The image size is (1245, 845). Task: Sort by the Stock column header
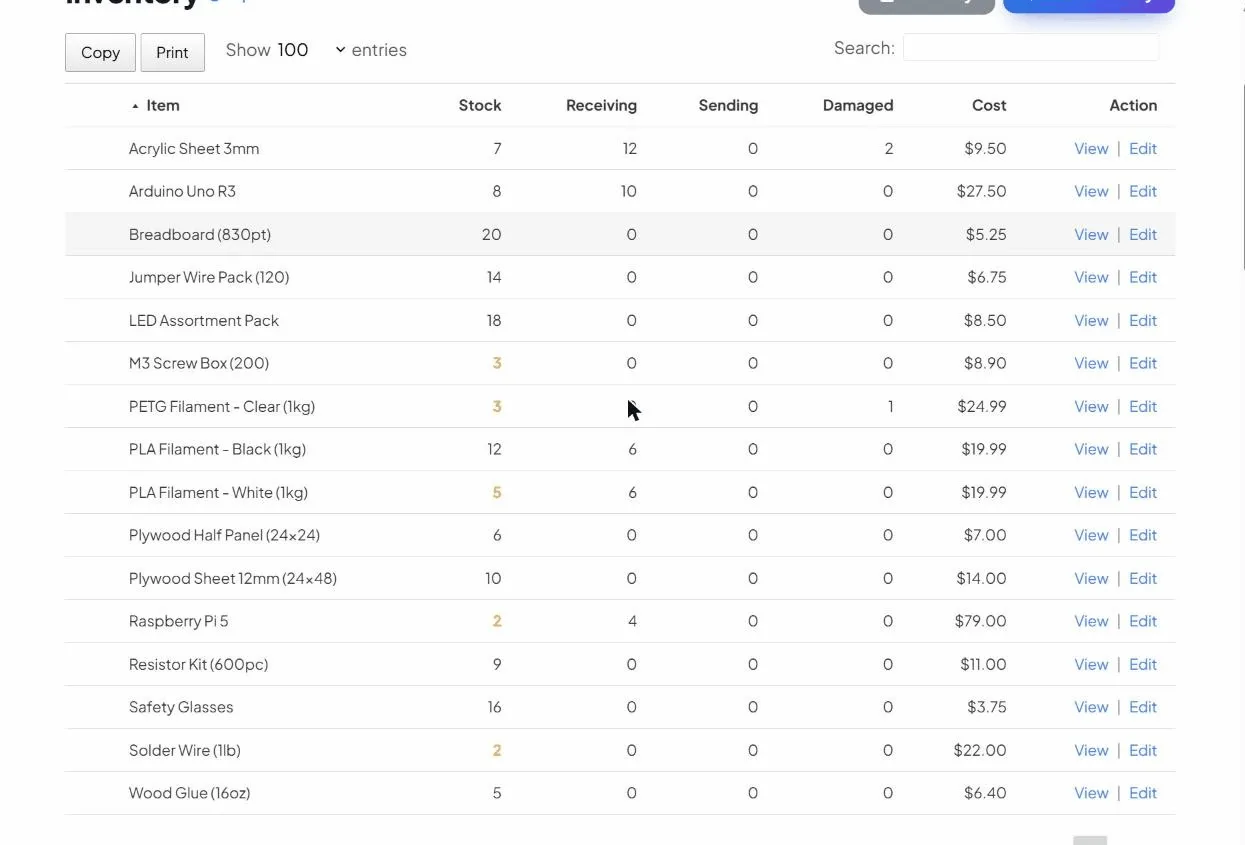click(x=480, y=105)
